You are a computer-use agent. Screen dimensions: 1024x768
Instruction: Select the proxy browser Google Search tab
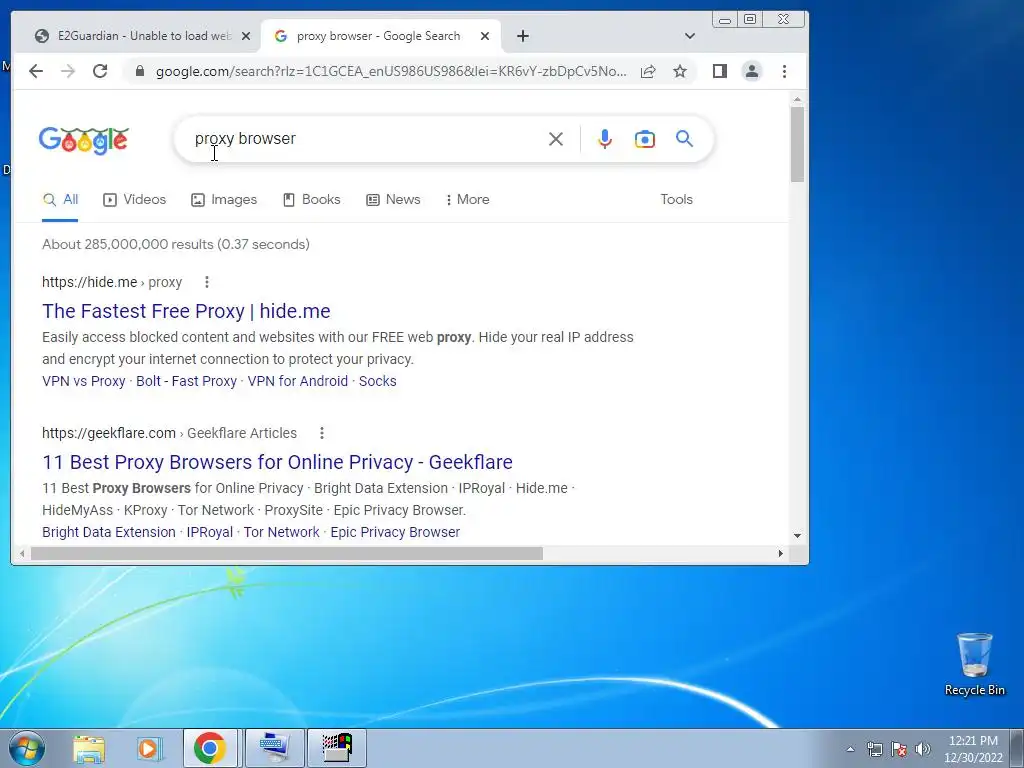coord(379,36)
